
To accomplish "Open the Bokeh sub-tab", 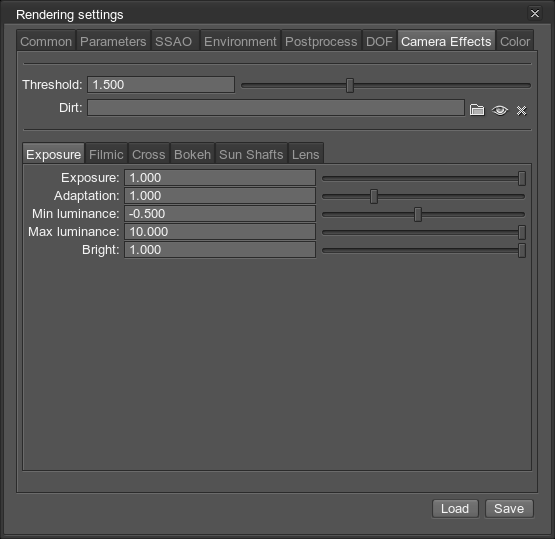I will point(193,154).
